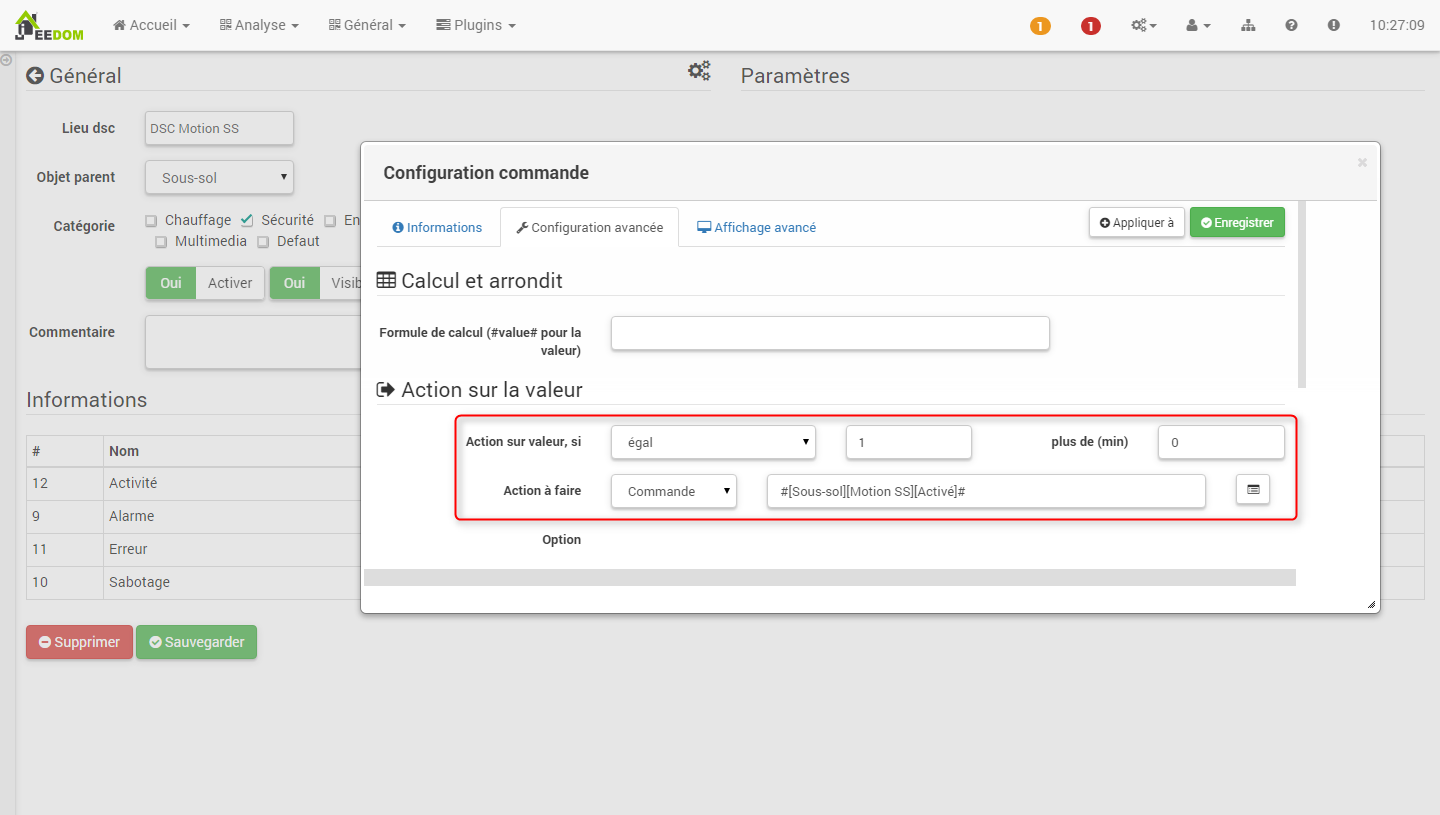The width and height of the screenshot is (1440, 815).
Task: Switch to the Affichage avancé tab
Action: (x=756, y=227)
